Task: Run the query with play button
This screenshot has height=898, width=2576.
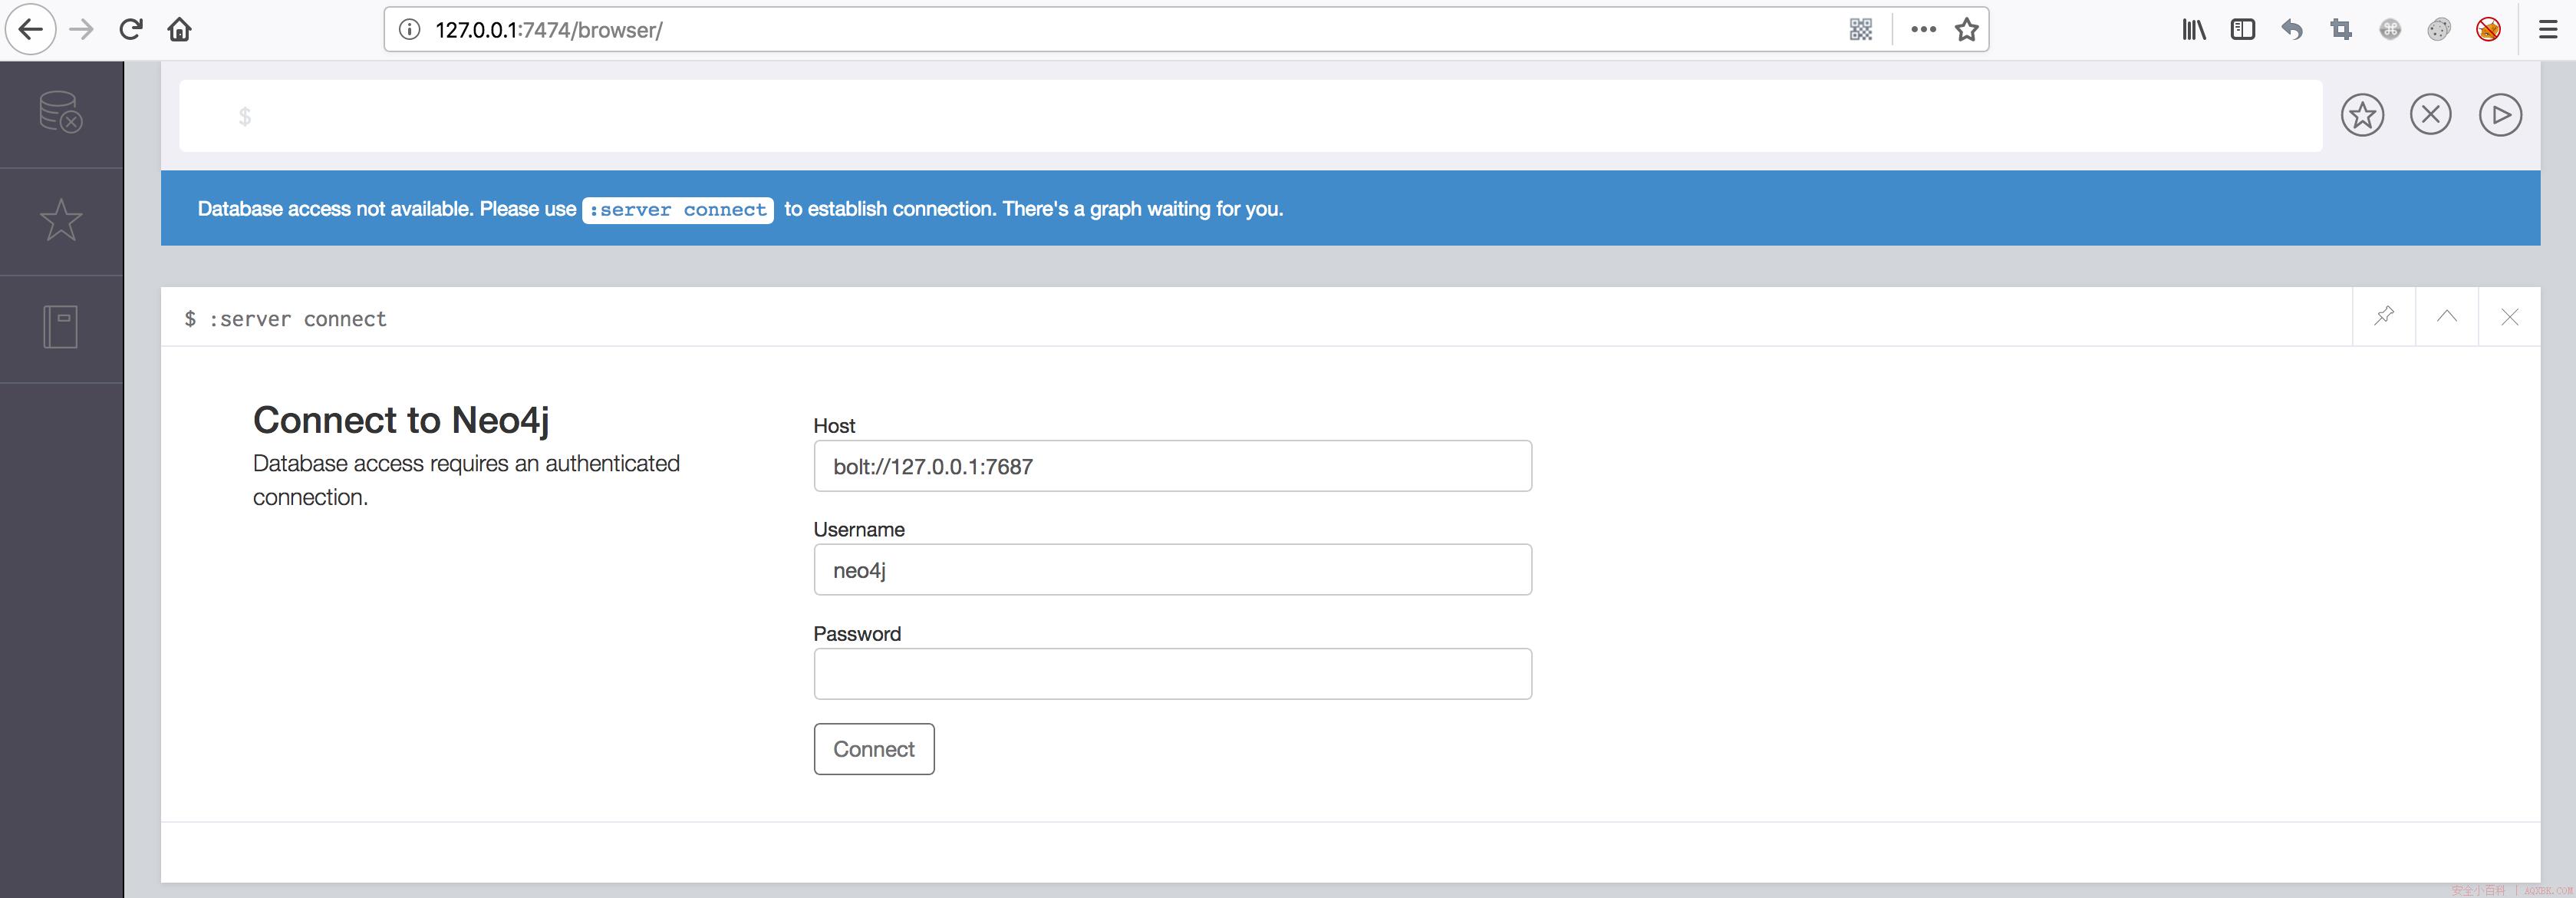Action: 2500,115
